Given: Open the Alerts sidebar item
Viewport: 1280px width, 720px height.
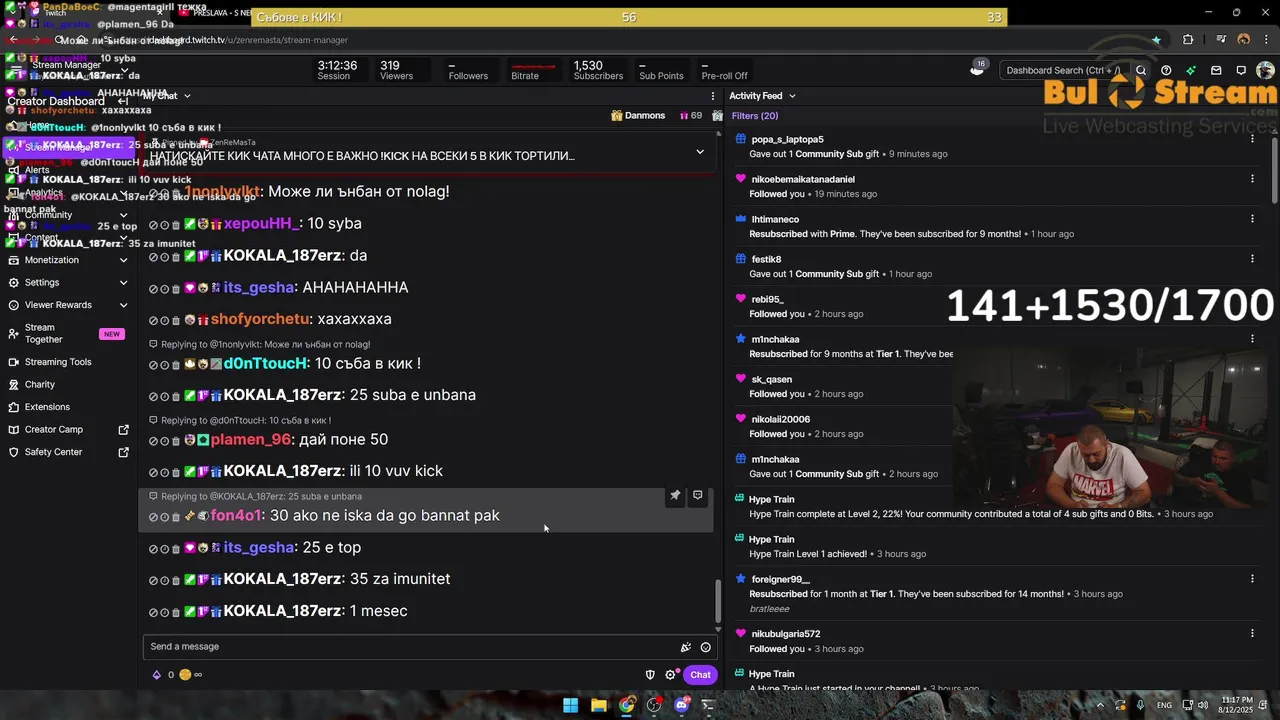Looking at the screenshot, I should (x=69, y=170).
